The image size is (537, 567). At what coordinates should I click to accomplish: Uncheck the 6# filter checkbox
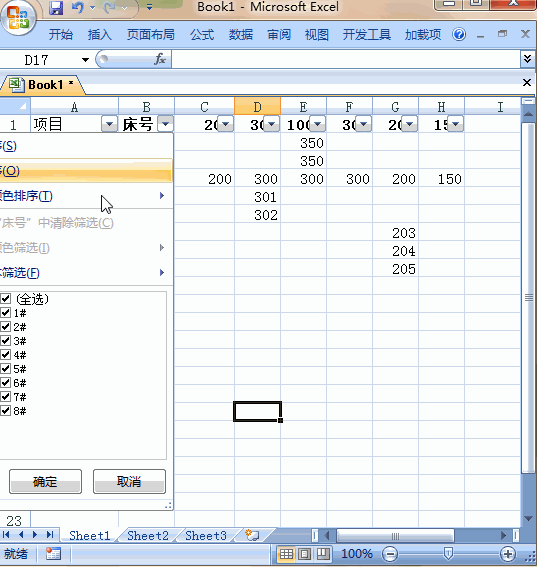(5, 383)
